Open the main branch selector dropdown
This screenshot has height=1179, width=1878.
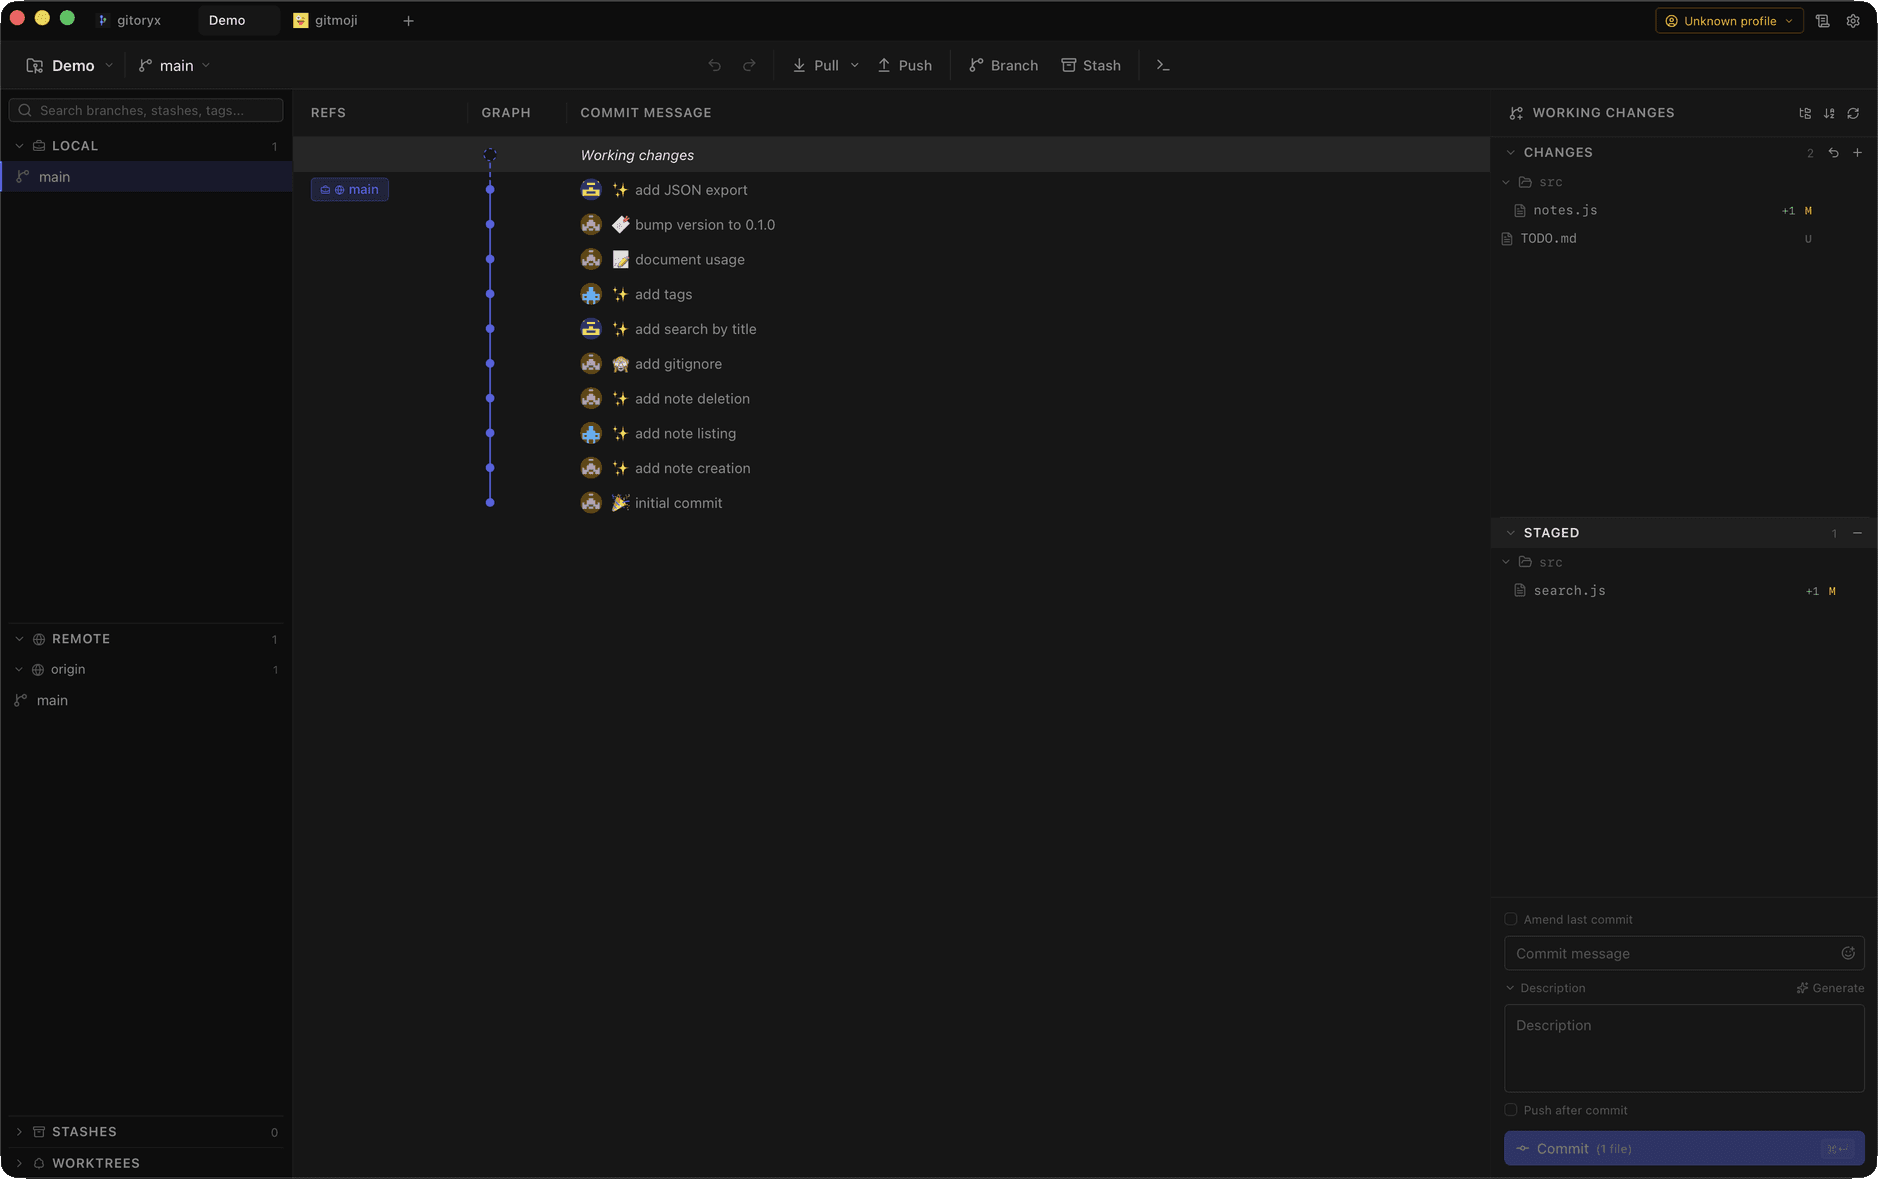coord(175,65)
